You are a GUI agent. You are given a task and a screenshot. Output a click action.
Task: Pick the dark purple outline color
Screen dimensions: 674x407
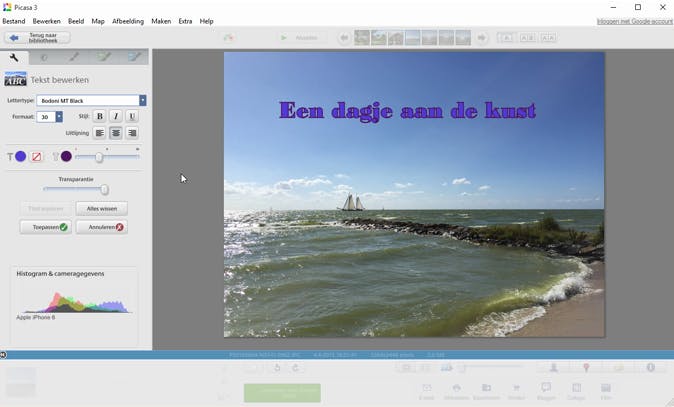point(66,156)
